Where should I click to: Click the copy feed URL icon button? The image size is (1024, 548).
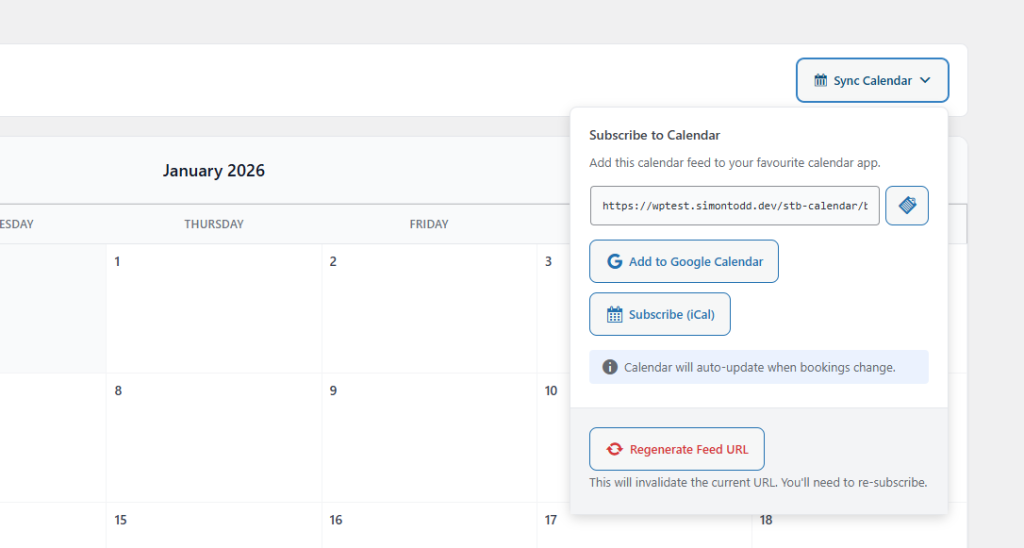tap(906, 205)
